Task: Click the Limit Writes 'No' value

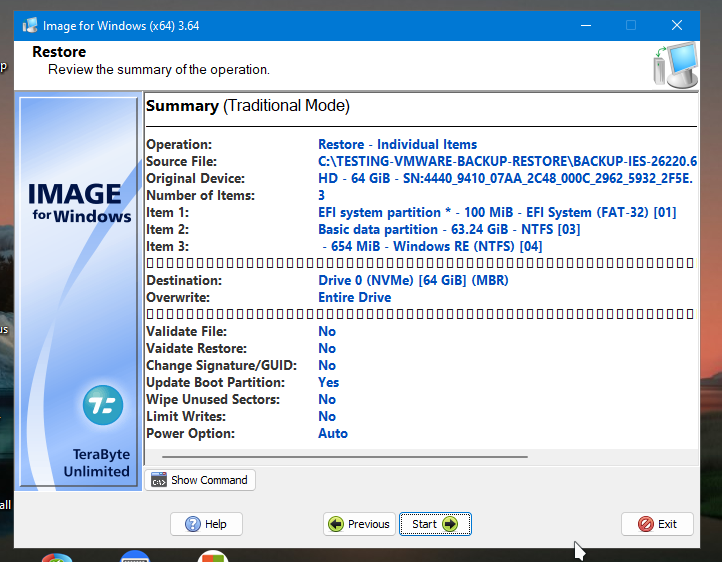Action: (x=327, y=417)
